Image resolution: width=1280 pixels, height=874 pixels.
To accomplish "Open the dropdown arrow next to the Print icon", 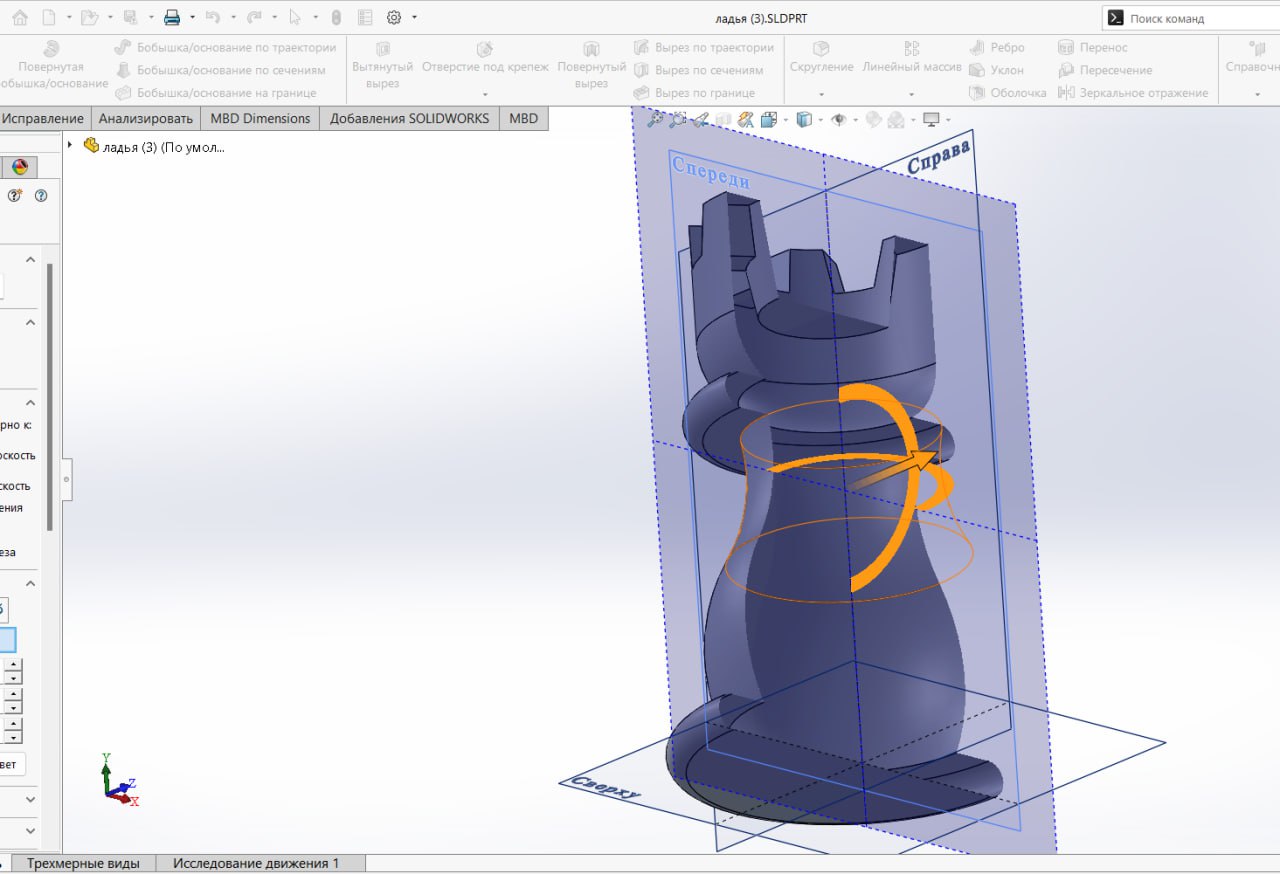I will 192,17.
